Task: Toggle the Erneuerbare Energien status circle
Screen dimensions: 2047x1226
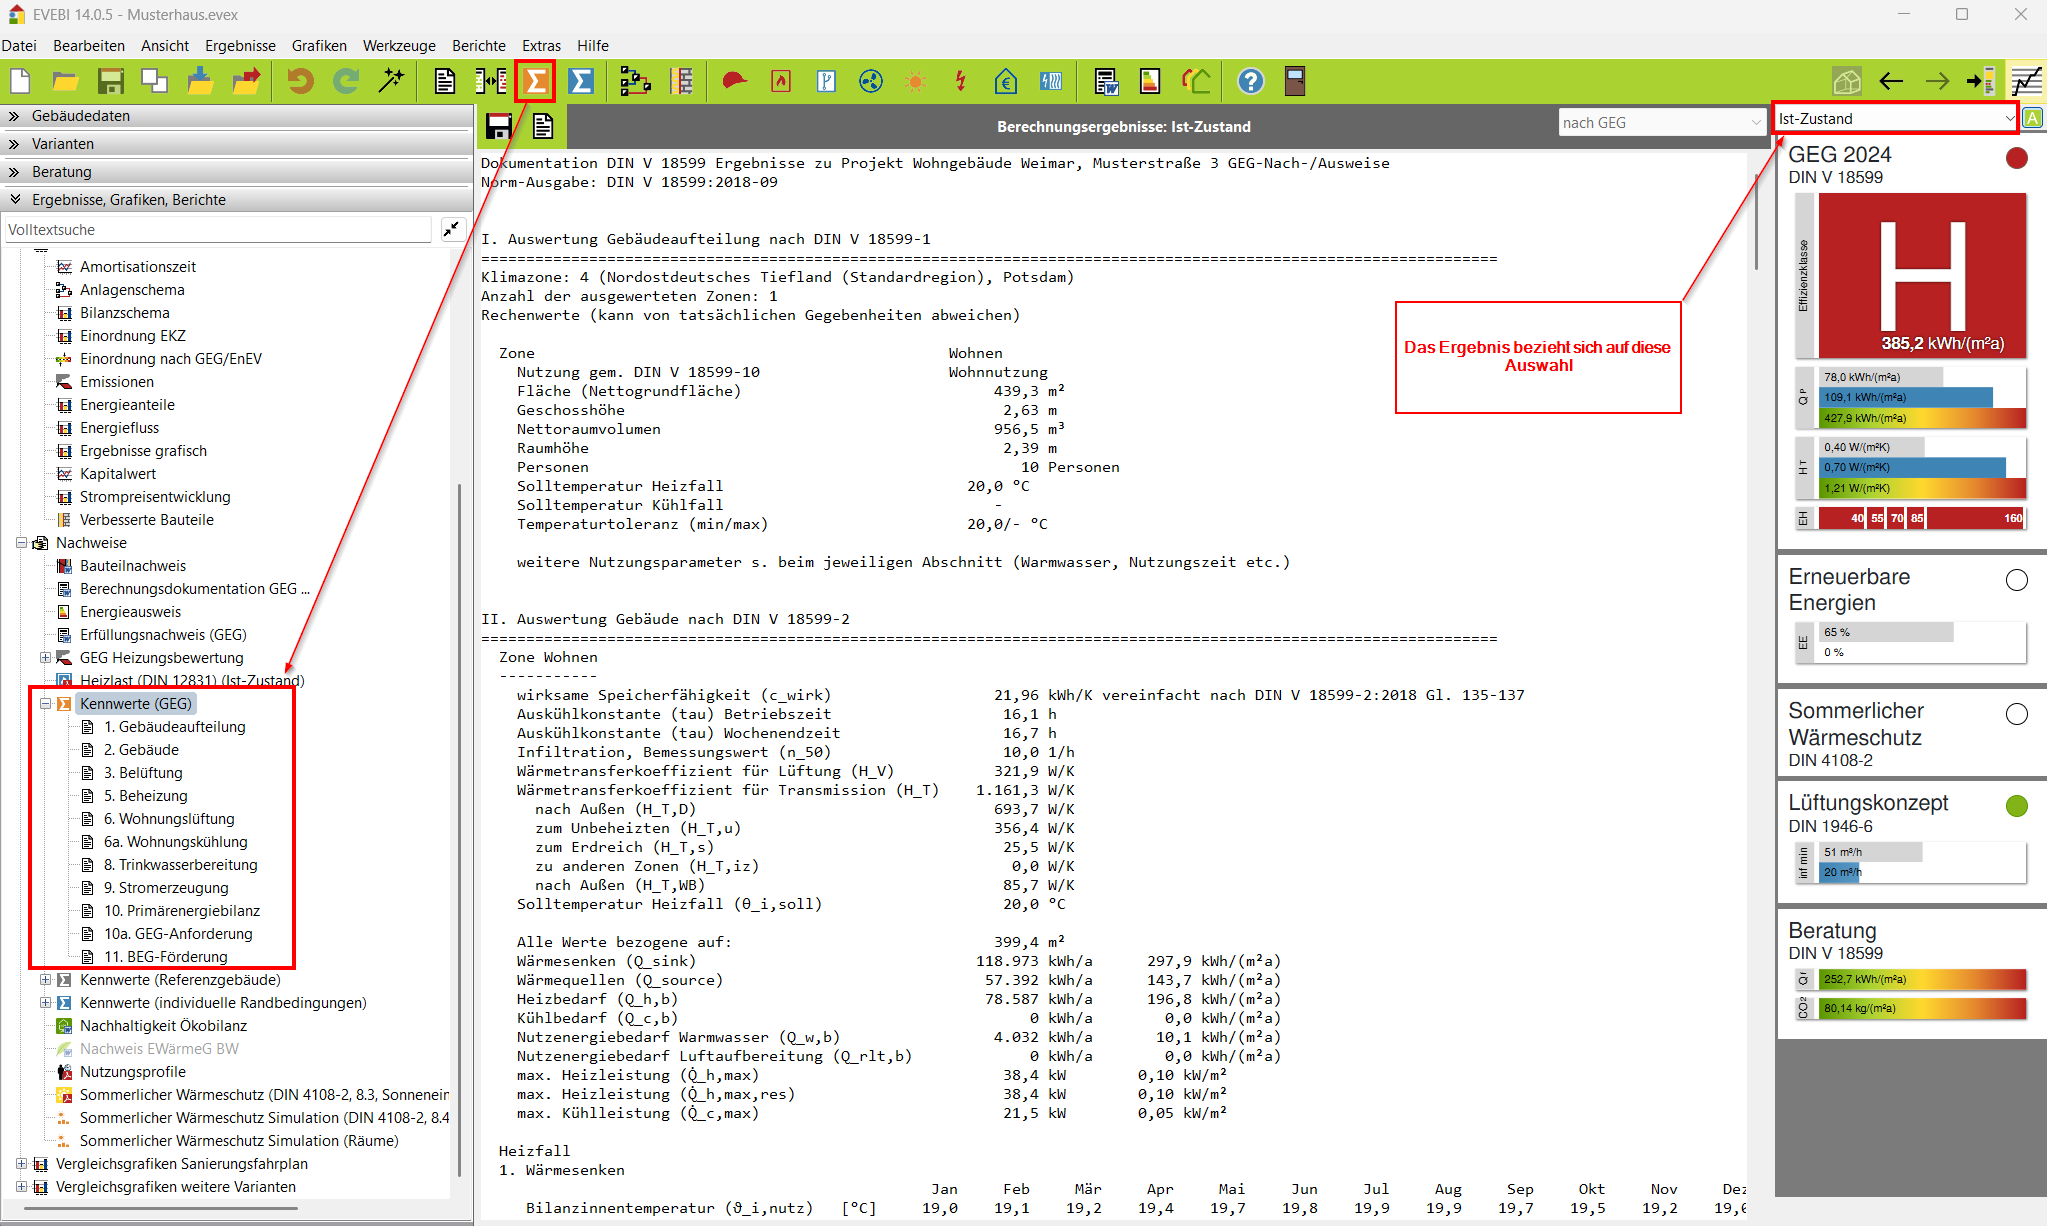Action: coord(2016,580)
